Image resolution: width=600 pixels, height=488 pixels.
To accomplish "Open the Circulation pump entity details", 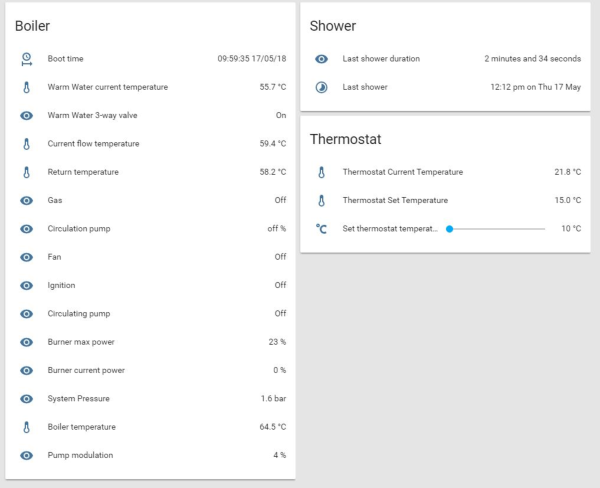I will pyautogui.click(x=79, y=229).
